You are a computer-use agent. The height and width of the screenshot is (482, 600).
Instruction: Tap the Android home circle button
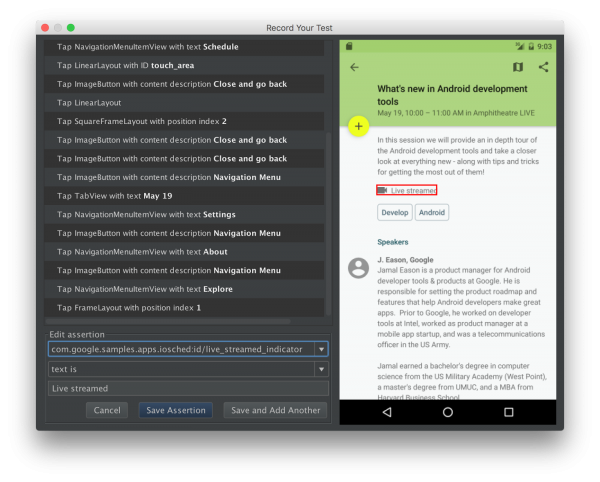(x=448, y=412)
